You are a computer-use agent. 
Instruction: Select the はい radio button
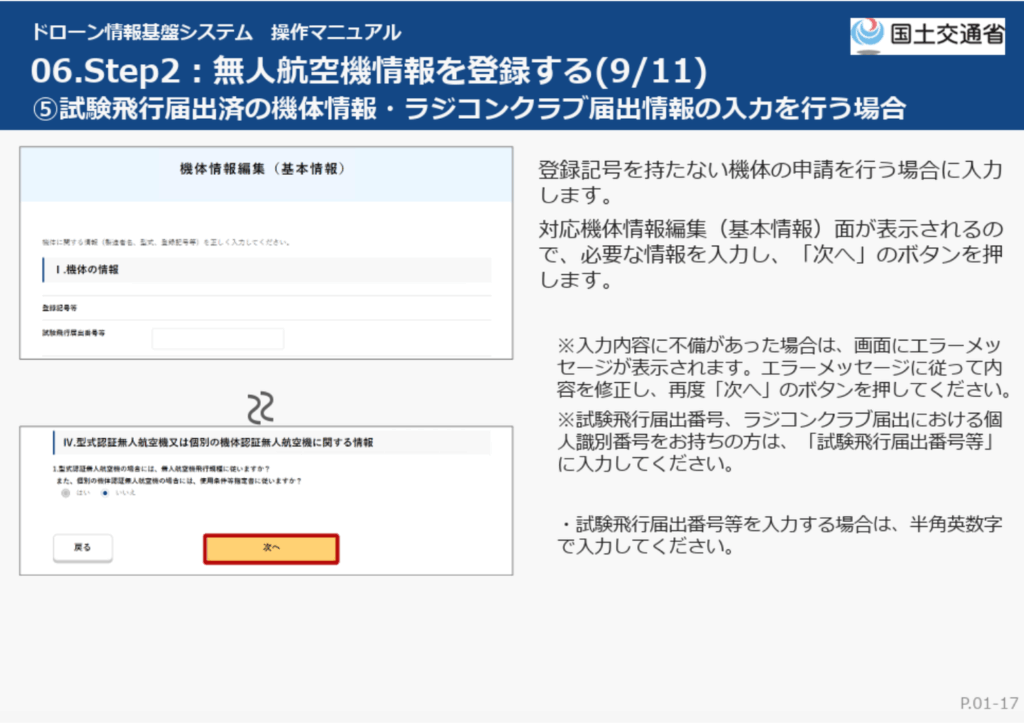(67, 493)
